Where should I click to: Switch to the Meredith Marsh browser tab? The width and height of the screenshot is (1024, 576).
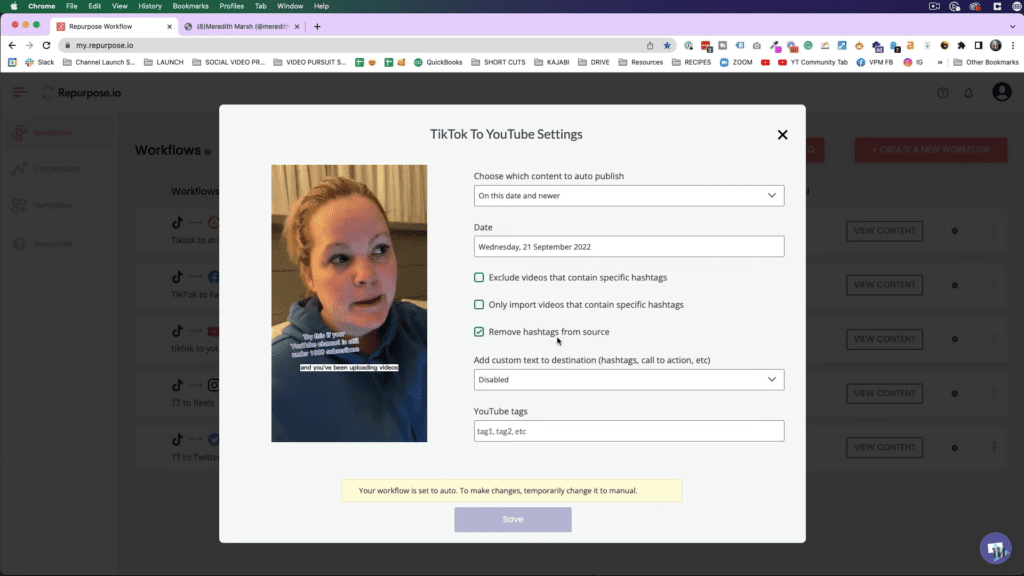(x=242, y=27)
